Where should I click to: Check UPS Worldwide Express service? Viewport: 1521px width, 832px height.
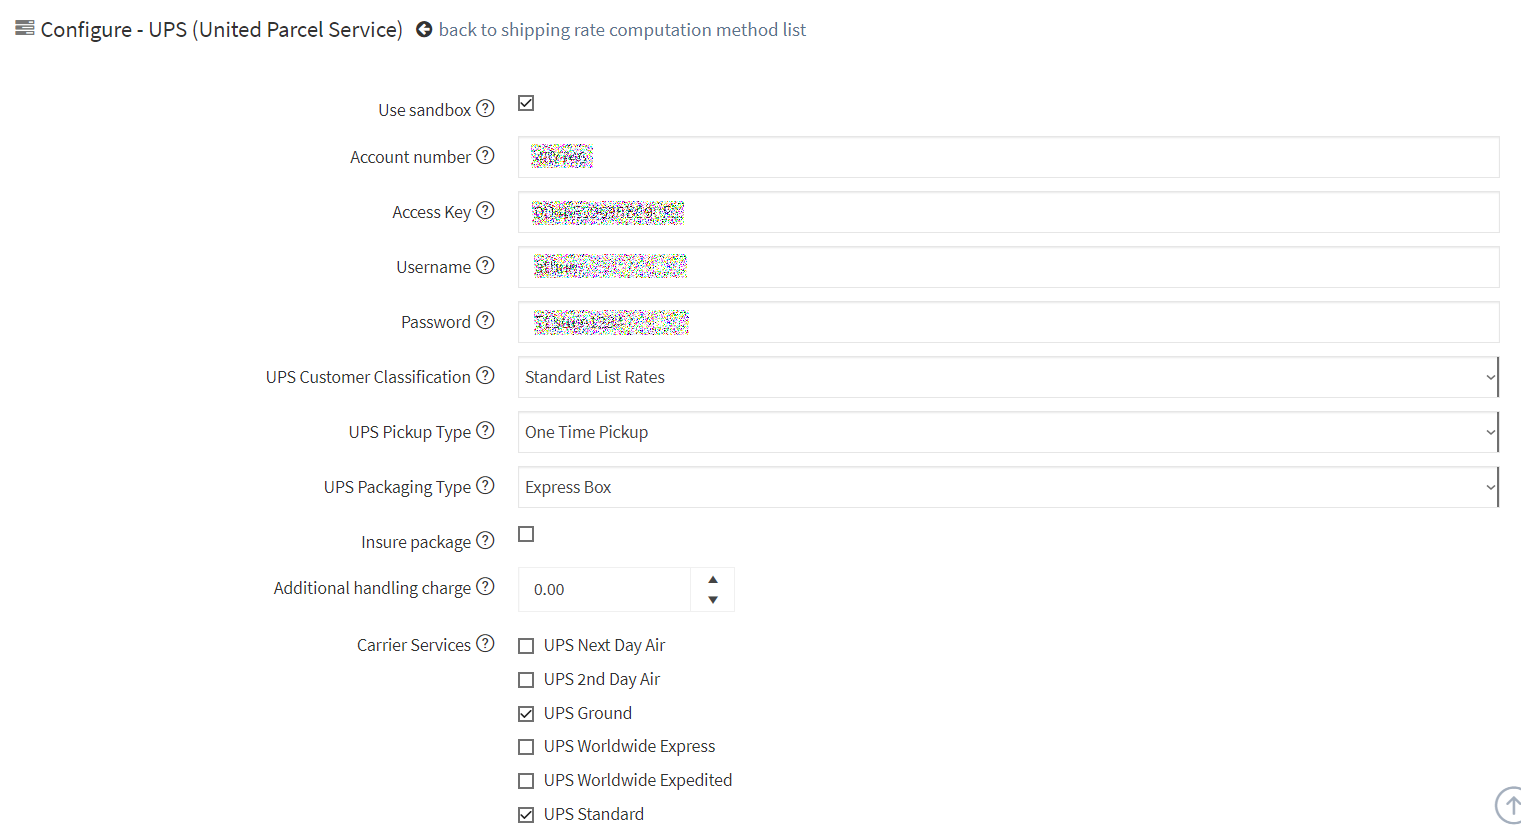[x=526, y=747]
